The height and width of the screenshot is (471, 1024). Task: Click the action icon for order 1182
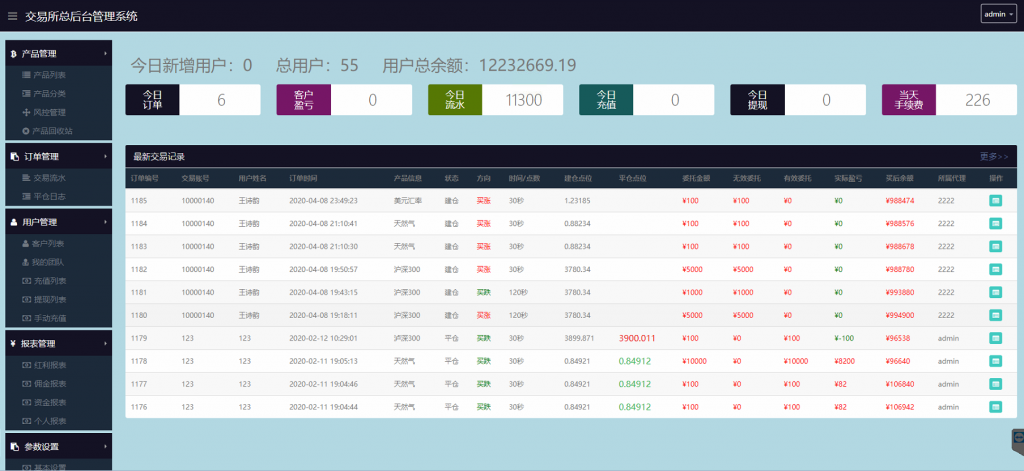(x=995, y=269)
